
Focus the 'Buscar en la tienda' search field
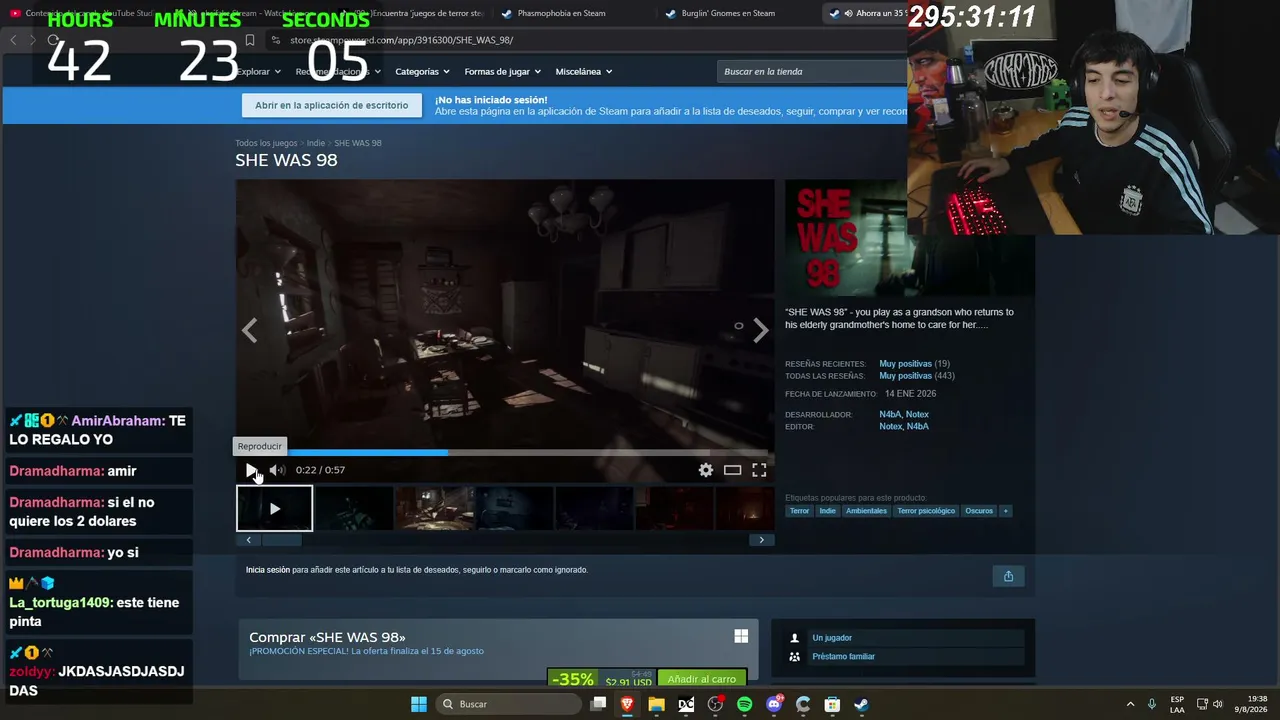pos(812,72)
